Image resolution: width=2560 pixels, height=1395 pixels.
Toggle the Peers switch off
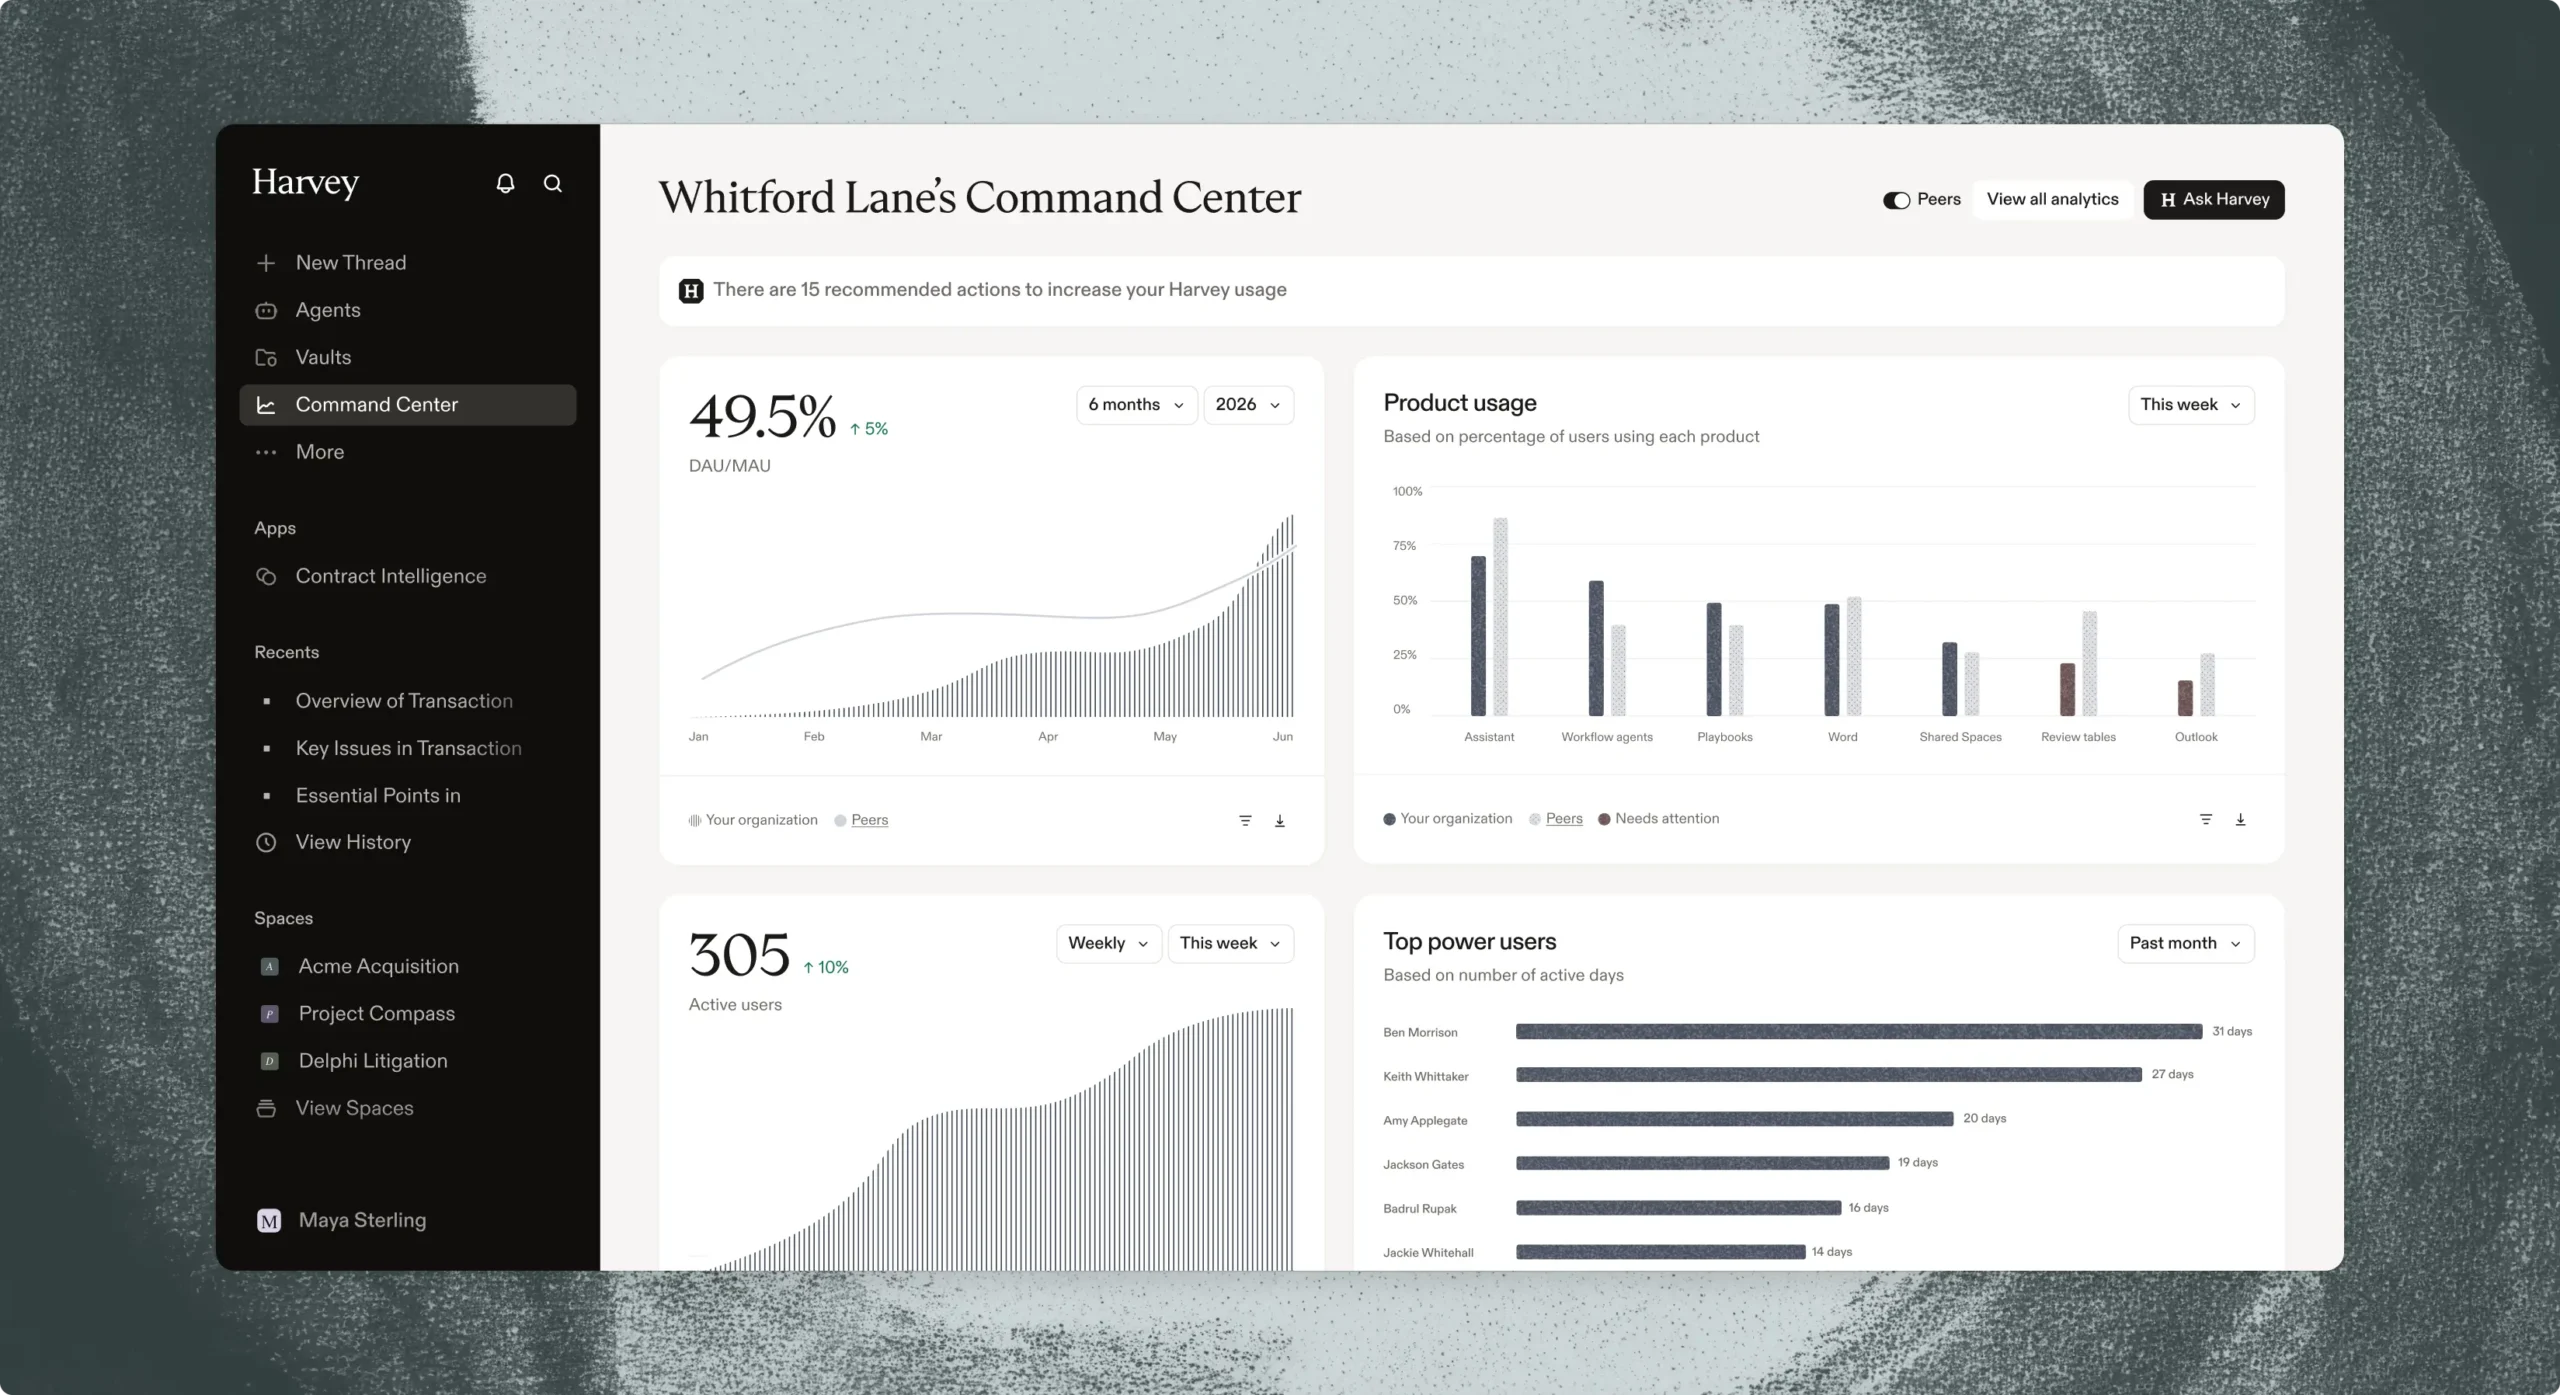[1896, 200]
